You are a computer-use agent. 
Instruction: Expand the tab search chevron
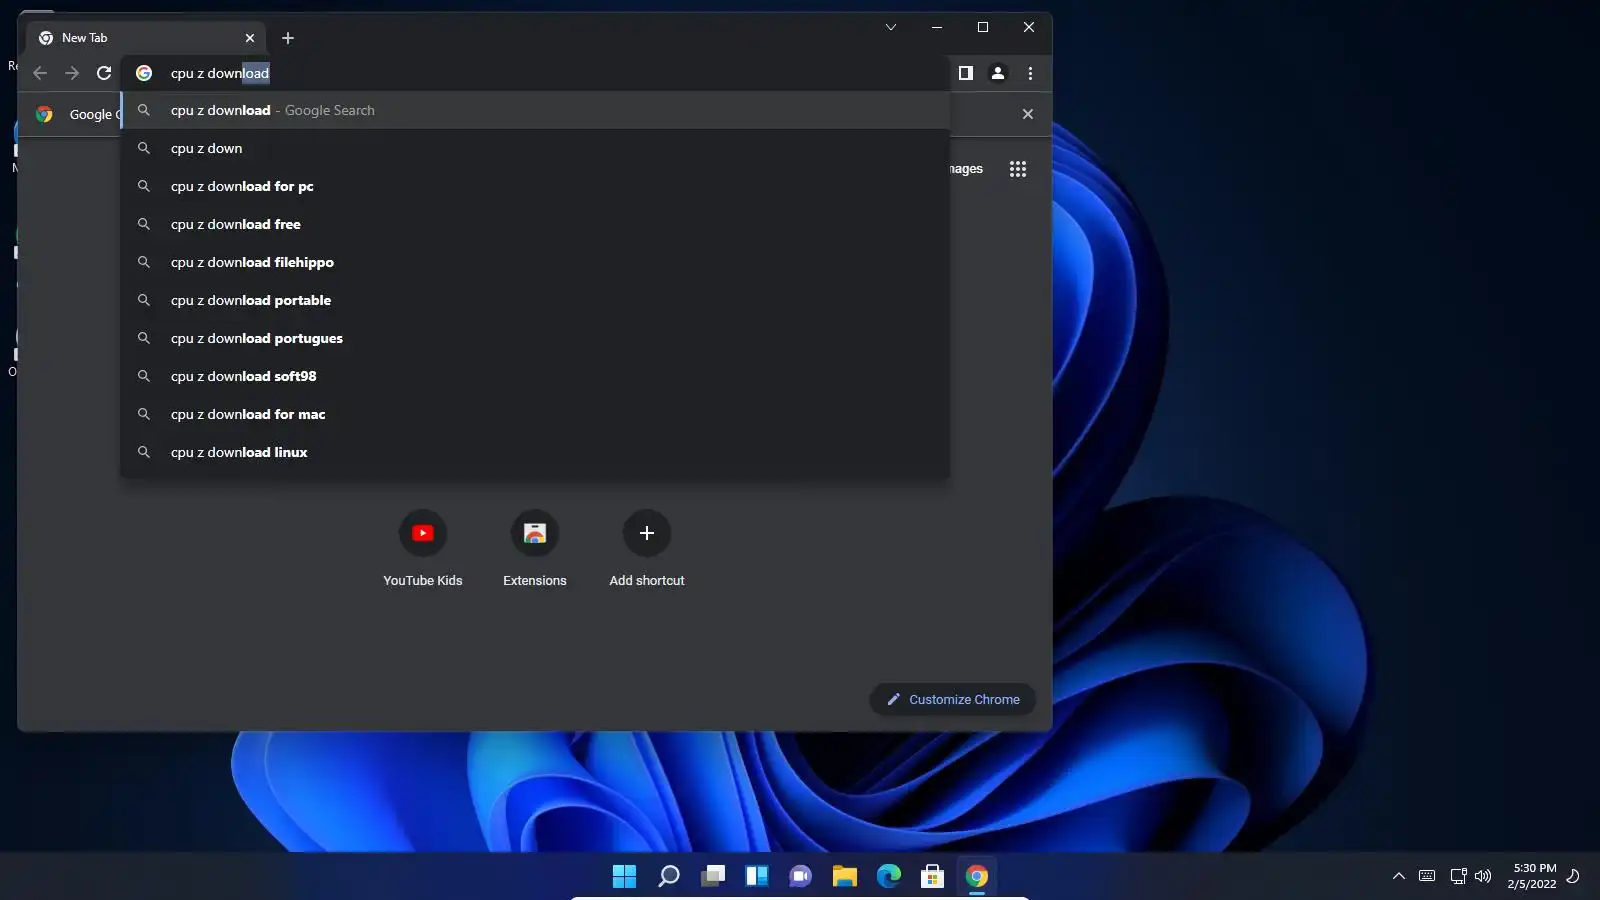[x=891, y=27]
